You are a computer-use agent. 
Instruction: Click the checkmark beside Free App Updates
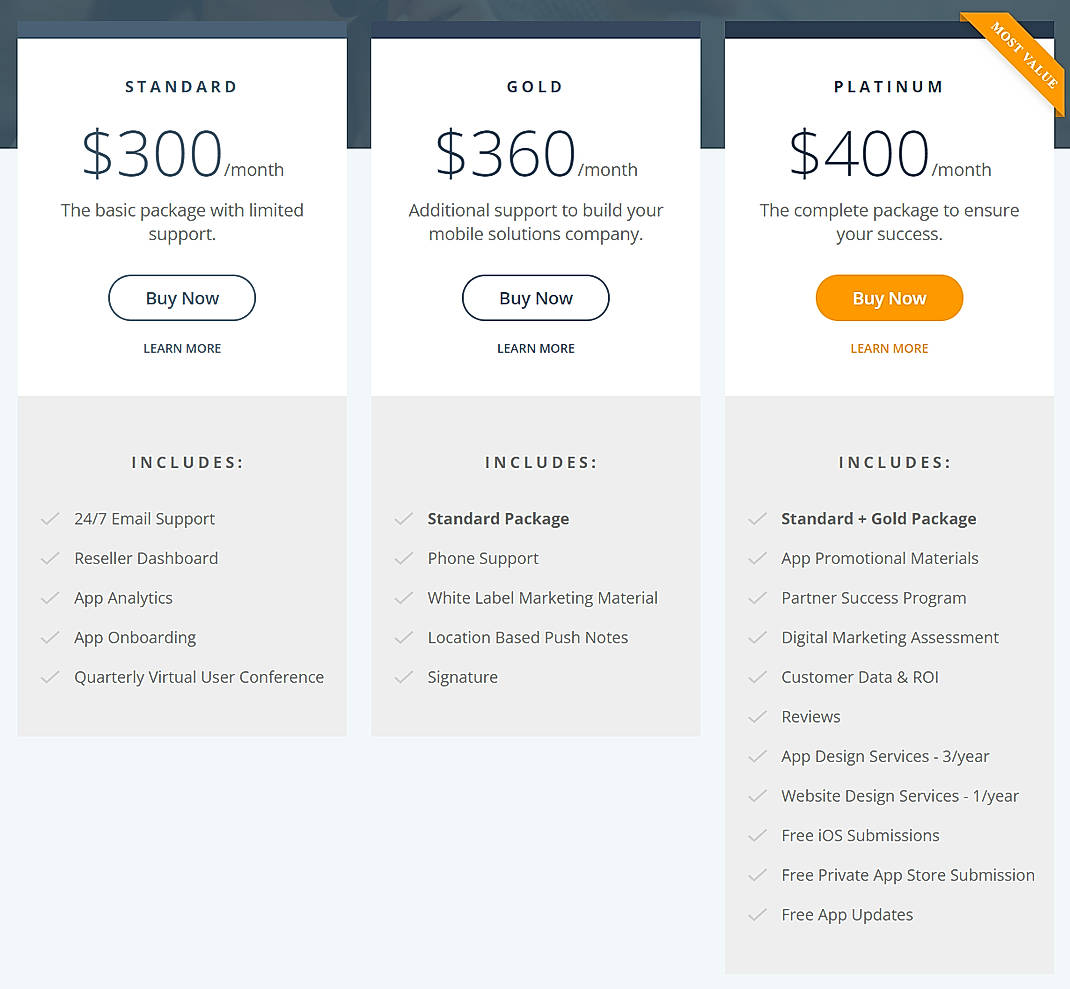[758, 914]
